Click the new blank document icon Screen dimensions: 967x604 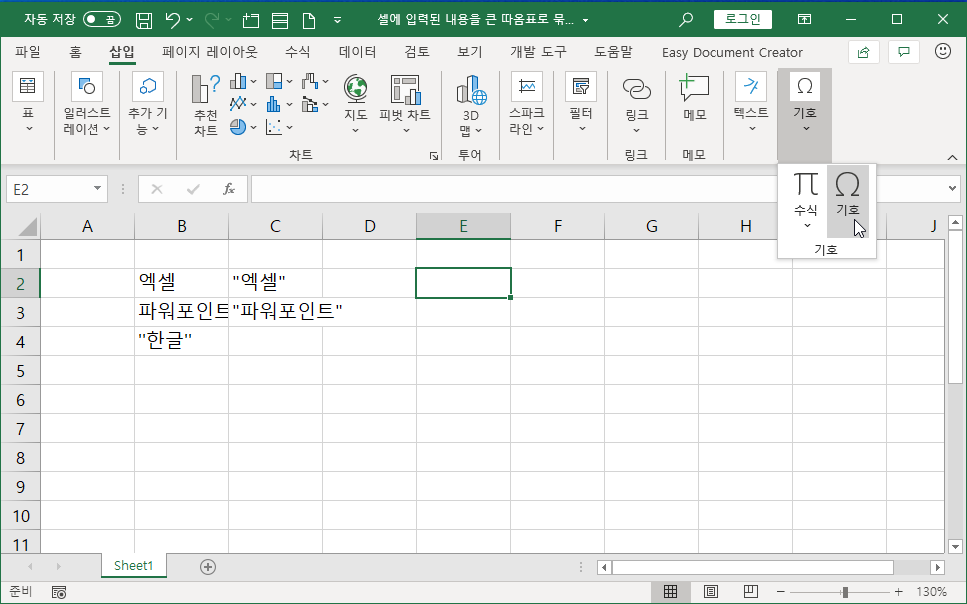click(x=309, y=20)
